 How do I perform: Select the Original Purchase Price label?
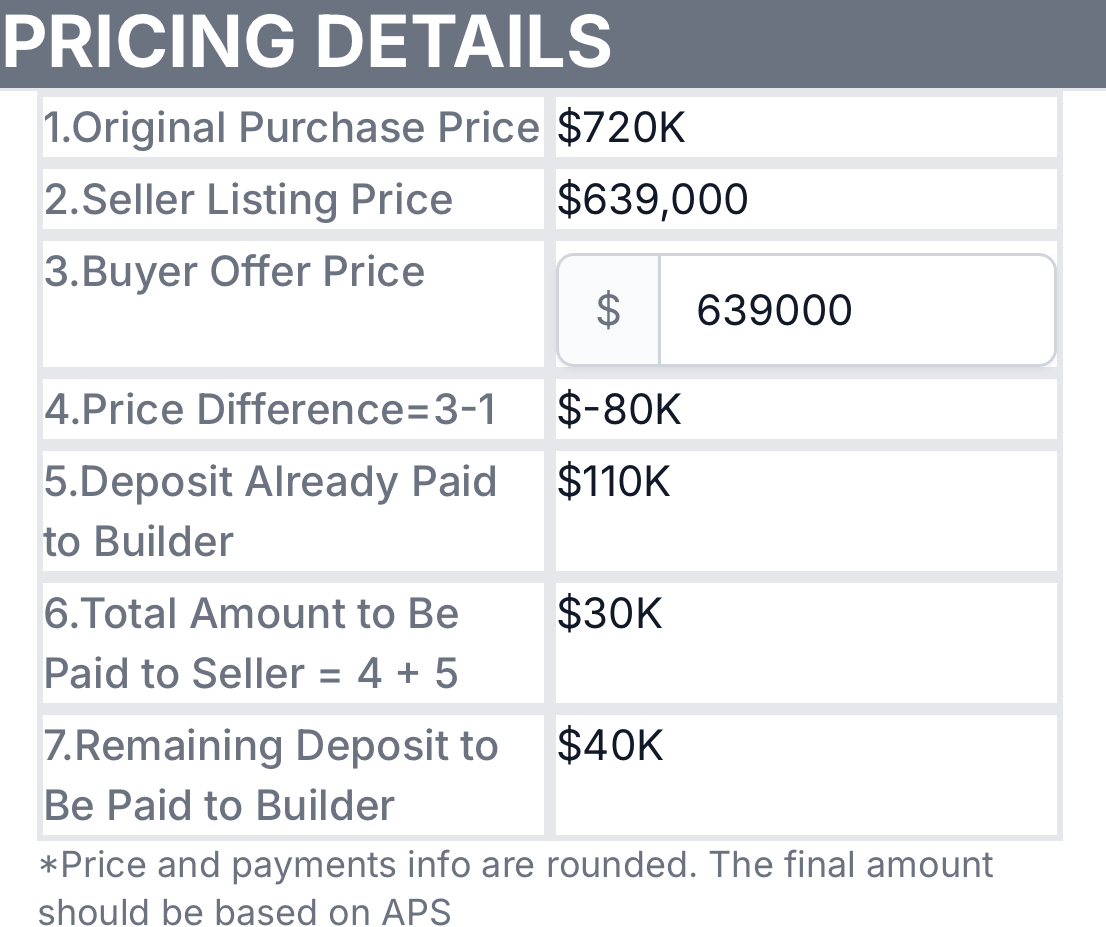291,128
